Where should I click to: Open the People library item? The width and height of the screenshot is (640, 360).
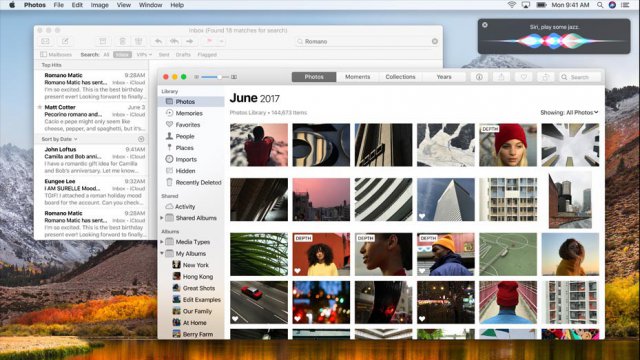point(180,136)
